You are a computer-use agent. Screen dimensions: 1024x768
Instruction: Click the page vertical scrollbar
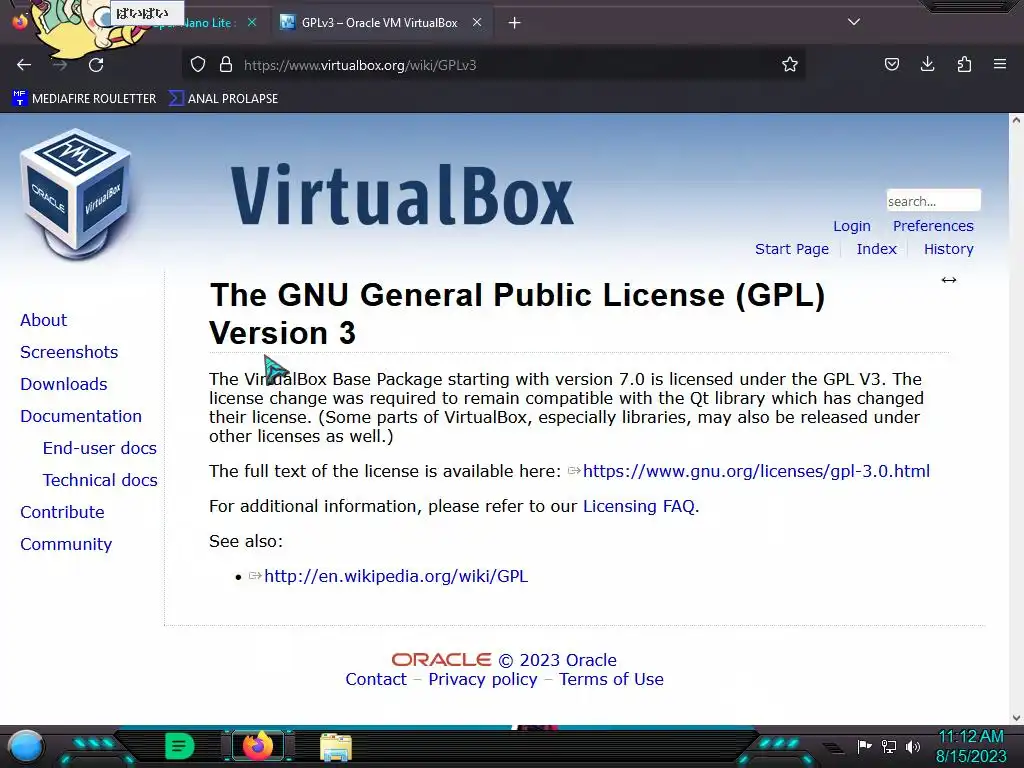click(x=1016, y=418)
